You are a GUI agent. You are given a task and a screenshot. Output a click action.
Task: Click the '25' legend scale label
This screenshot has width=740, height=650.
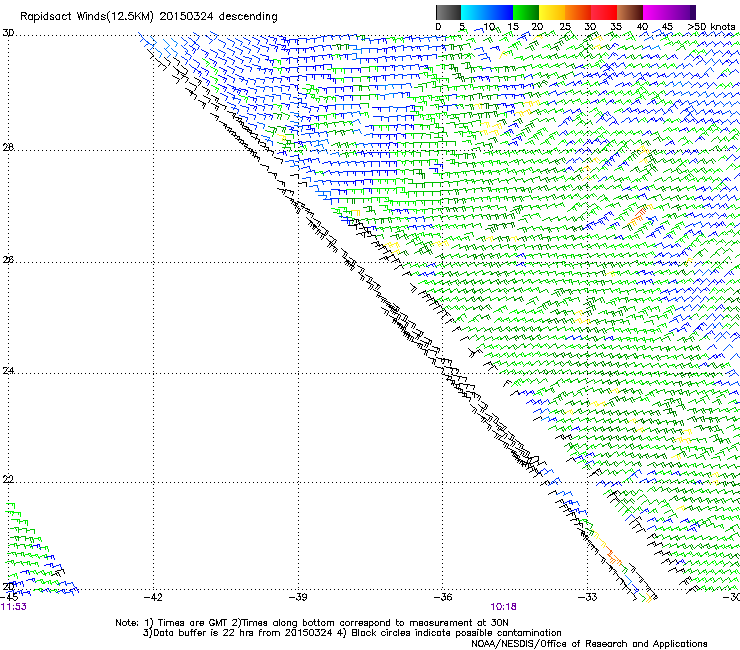[565, 27]
